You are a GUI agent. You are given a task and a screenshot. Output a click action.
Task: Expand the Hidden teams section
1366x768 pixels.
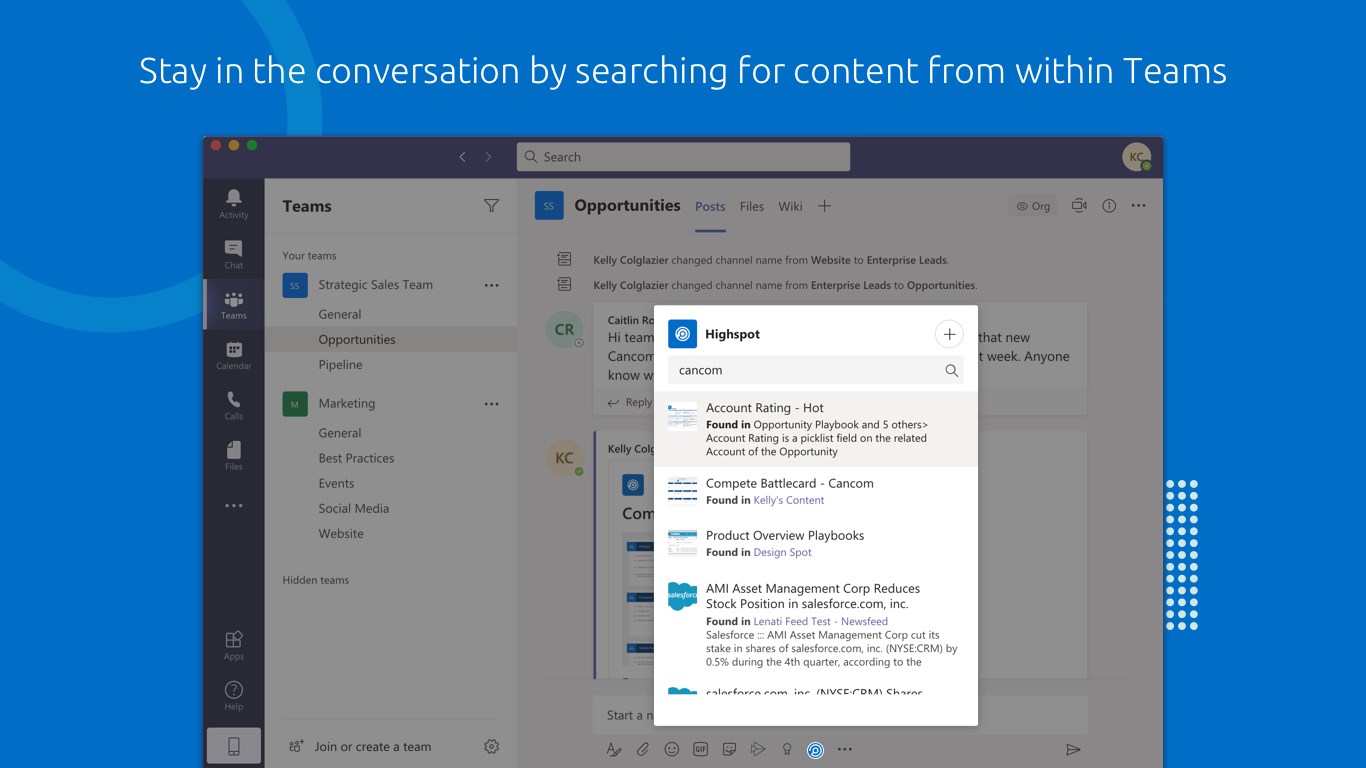coord(315,580)
